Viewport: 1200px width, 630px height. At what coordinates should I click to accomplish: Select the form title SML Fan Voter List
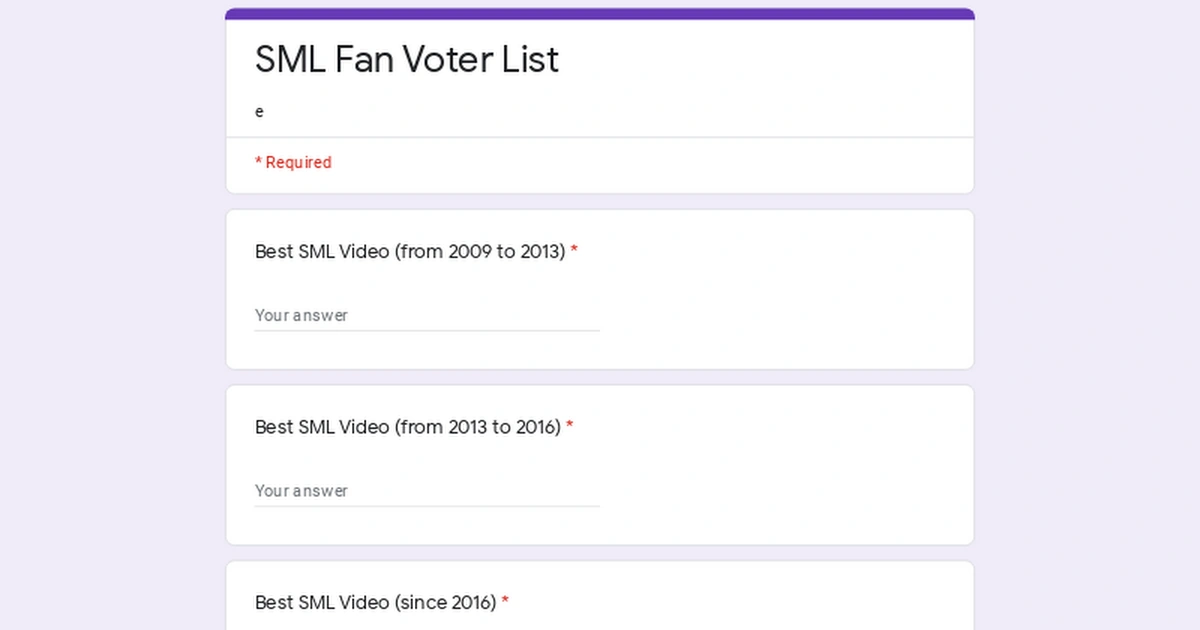click(x=407, y=60)
